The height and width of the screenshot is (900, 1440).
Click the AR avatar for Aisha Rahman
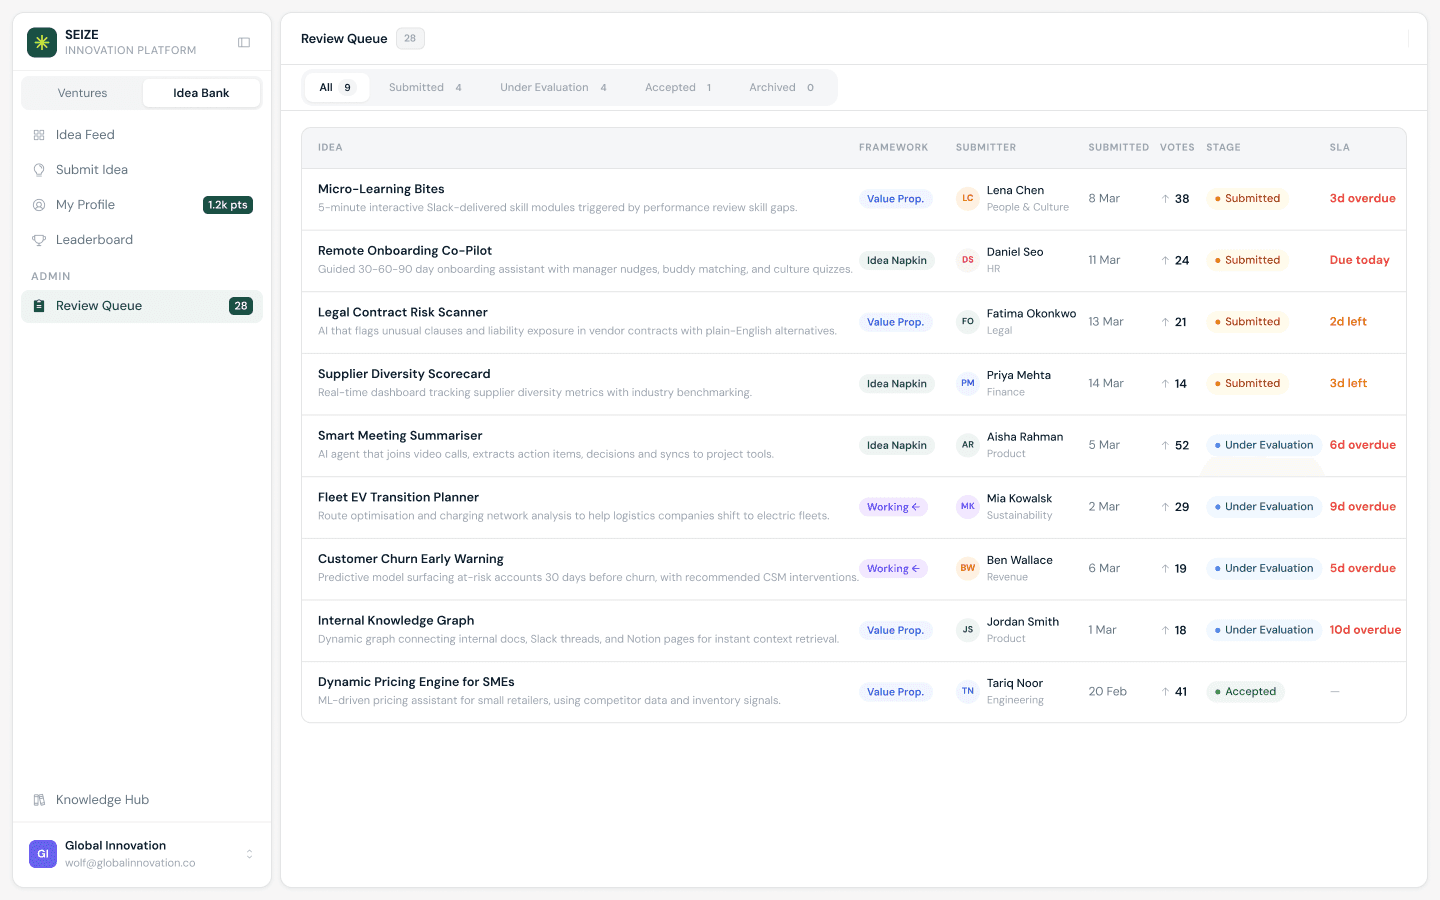(967, 445)
